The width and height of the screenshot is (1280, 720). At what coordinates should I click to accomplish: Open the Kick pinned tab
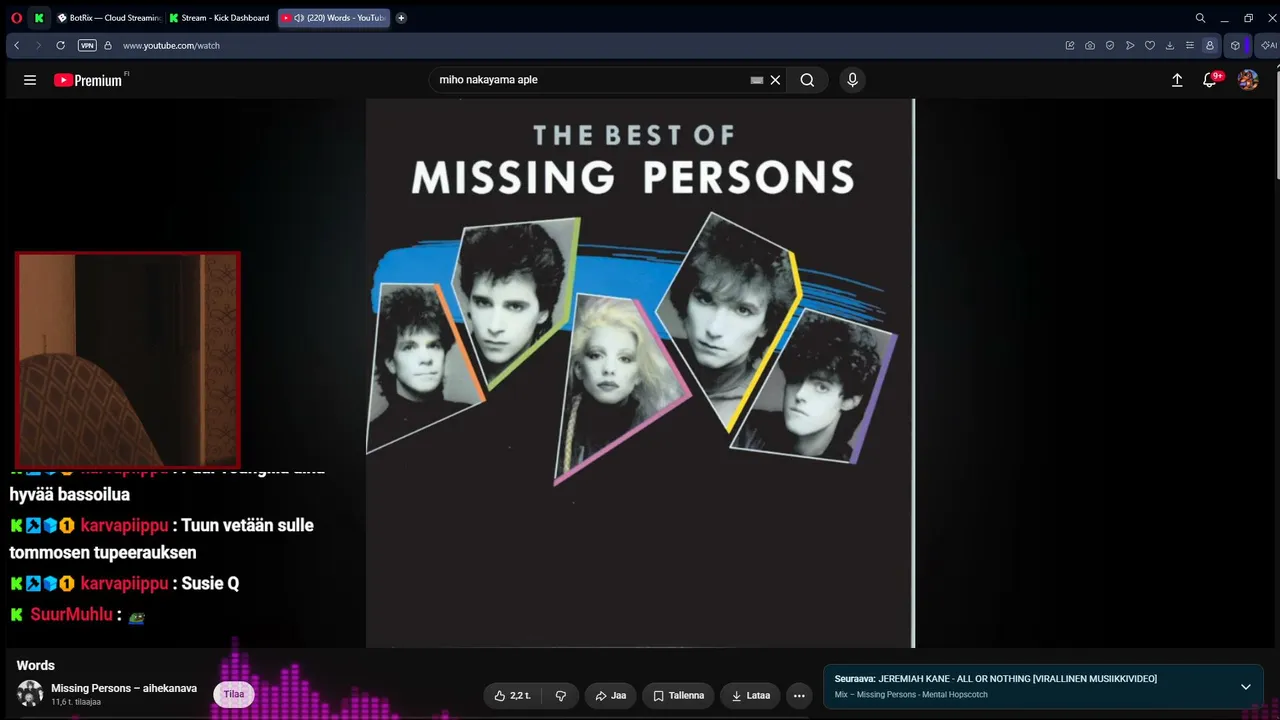click(x=39, y=18)
